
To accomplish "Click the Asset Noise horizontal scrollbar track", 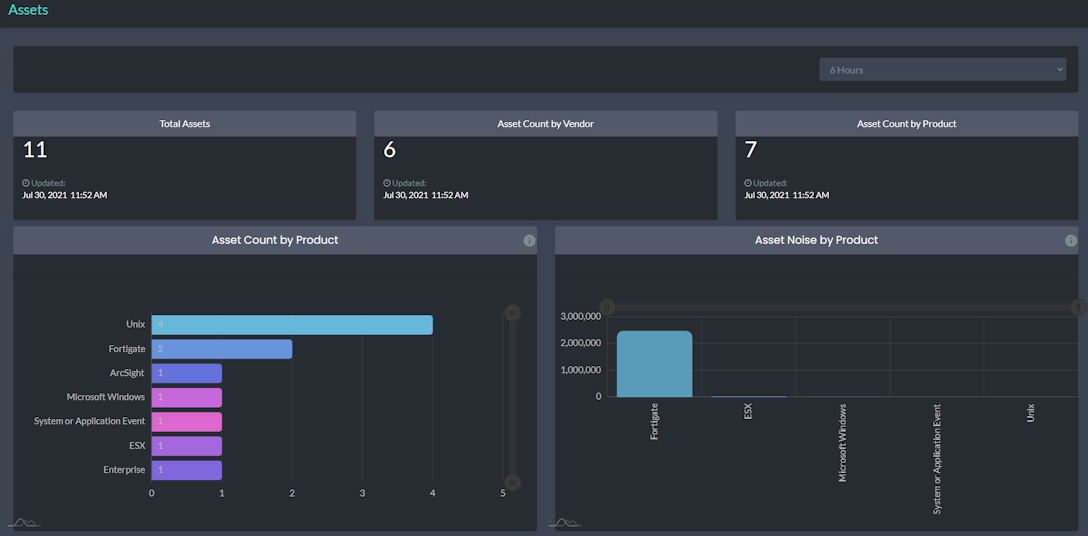I will 842,307.
